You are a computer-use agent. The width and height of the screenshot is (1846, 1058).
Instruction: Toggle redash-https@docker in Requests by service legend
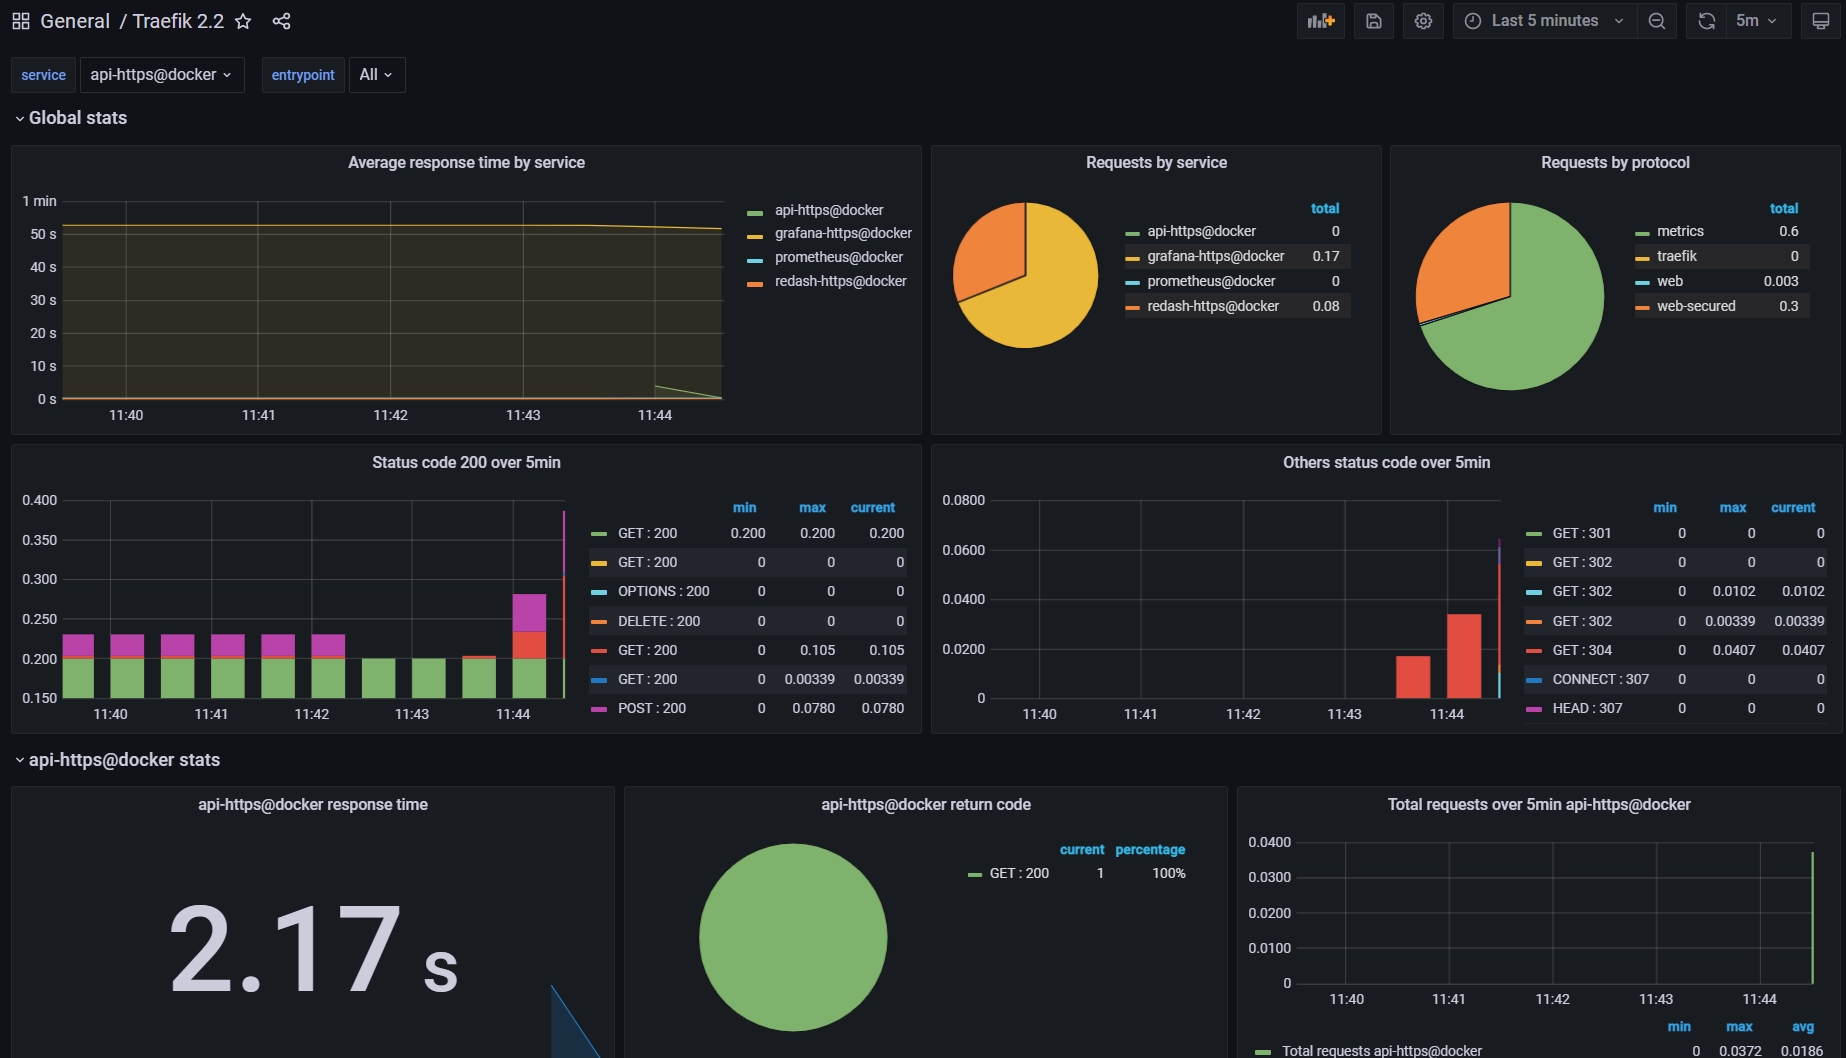coord(1212,306)
